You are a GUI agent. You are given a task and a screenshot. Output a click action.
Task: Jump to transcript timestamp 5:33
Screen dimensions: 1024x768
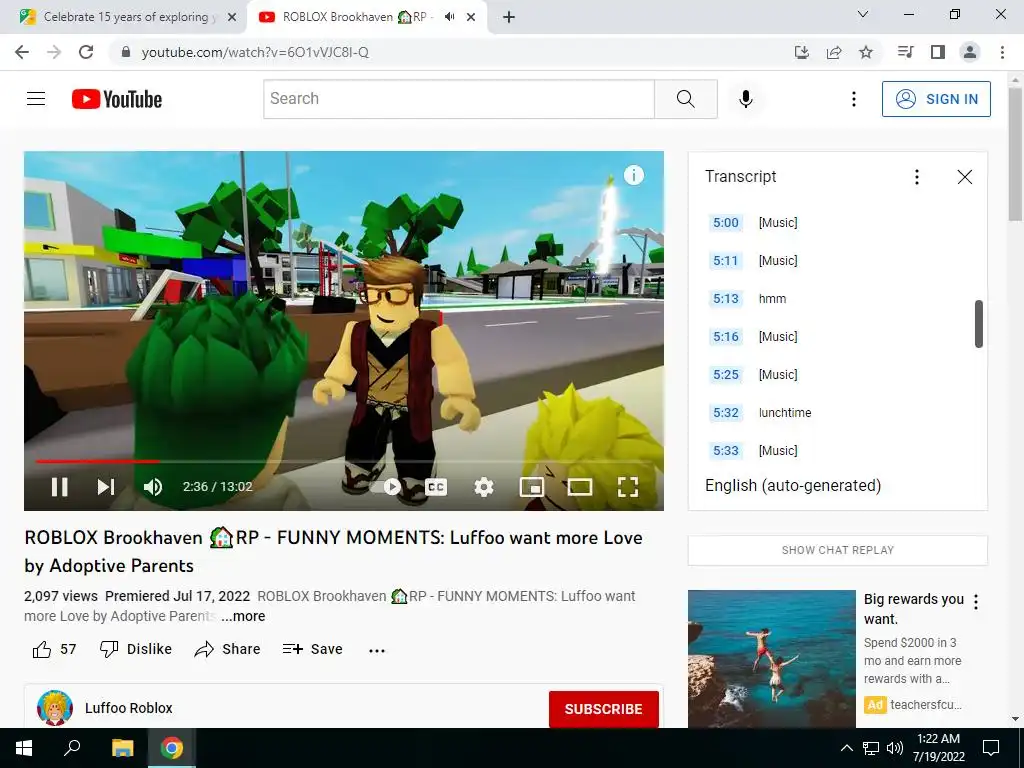click(x=726, y=451)
